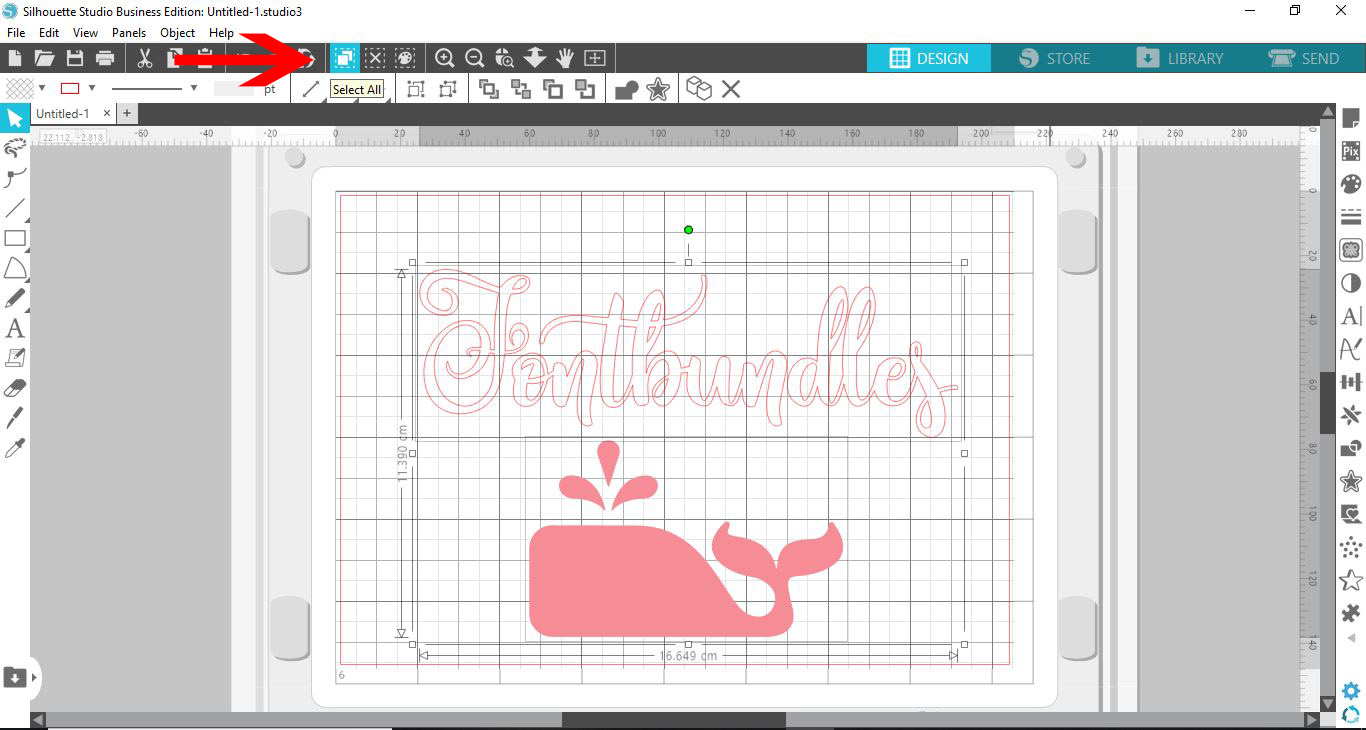This screenshot has height=730, width=1366.
Task: Switch to the LIBRARY tab
Action: 1179,58
